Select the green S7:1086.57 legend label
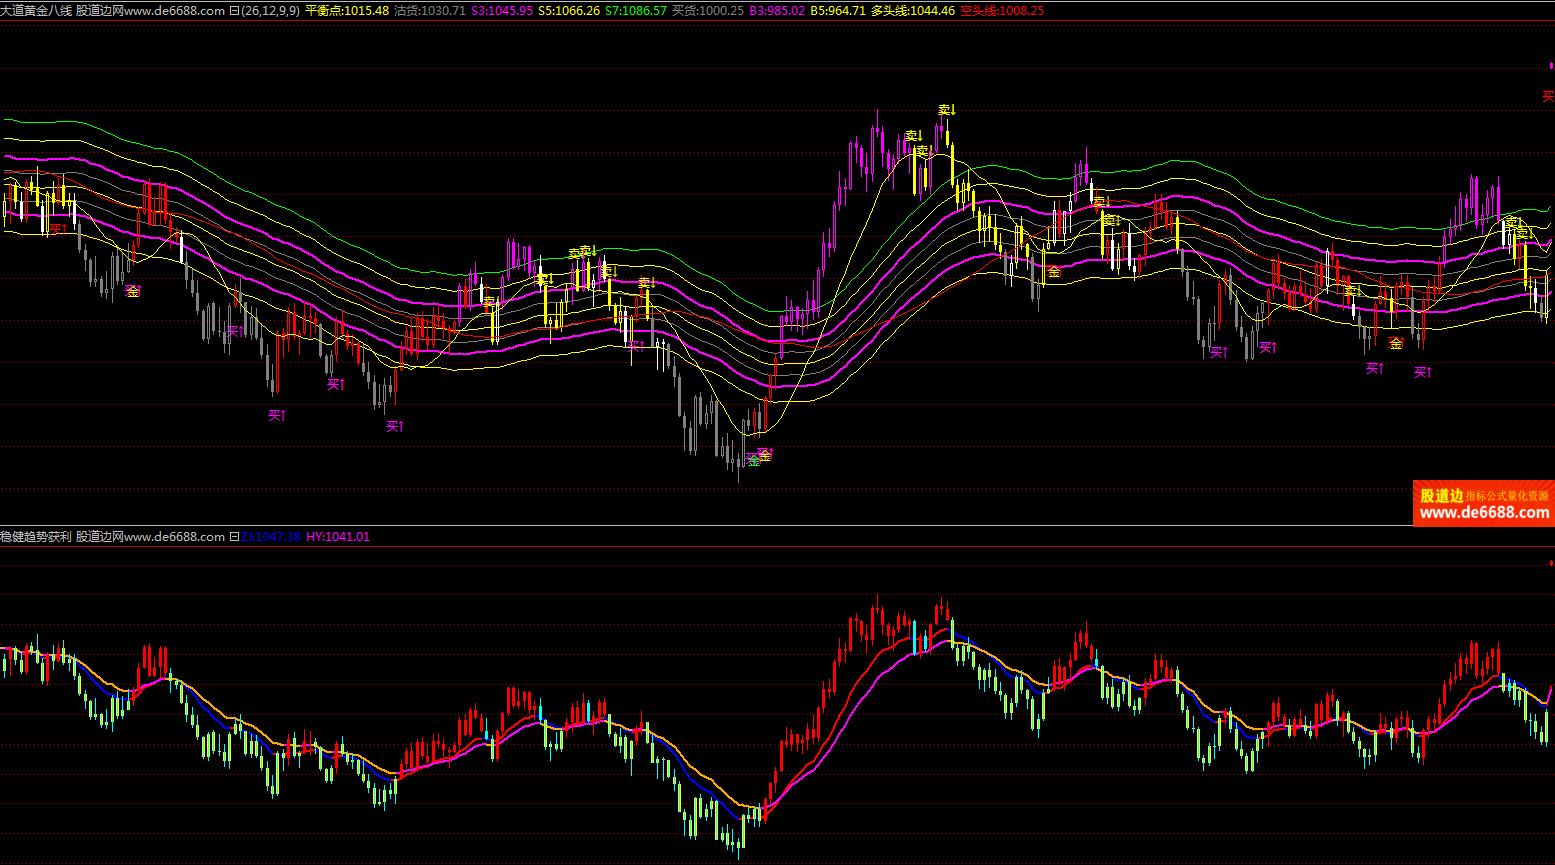The image size is (1555, 865). click(635, 11)
